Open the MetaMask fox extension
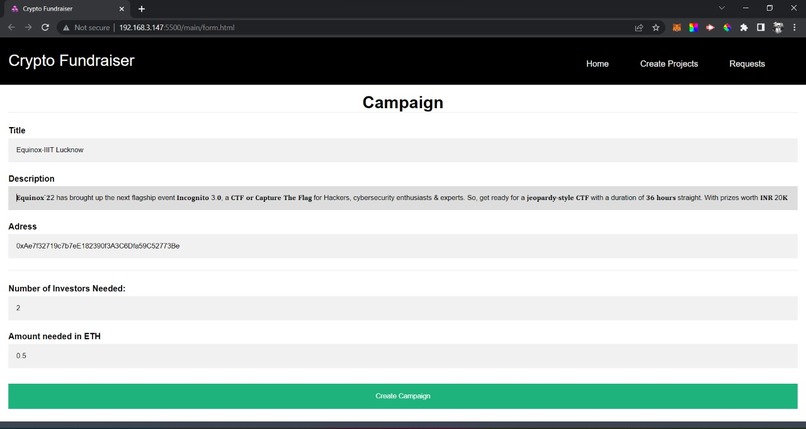Image resolution: width=806 pixels, height=429 pixels. (676, 28)
